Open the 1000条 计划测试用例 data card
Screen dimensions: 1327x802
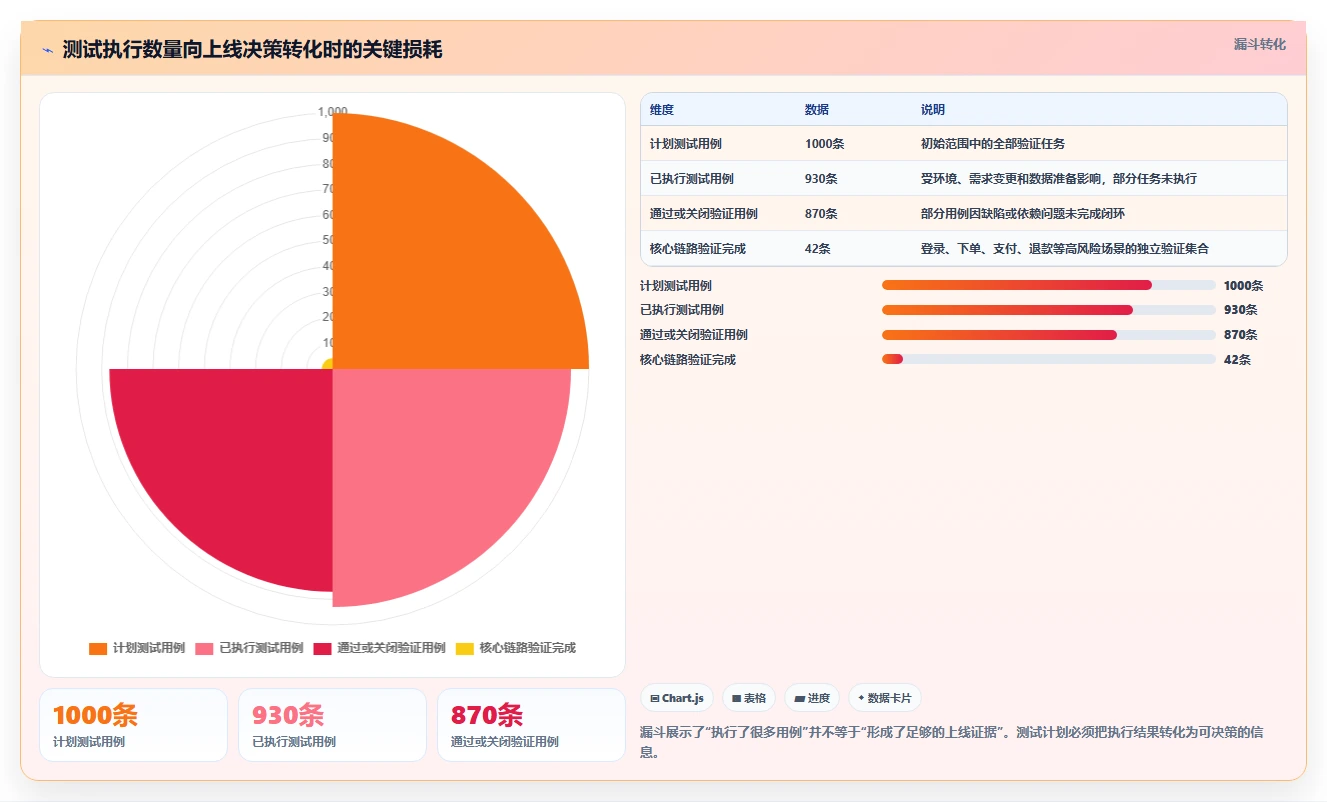tap(133, 725)
